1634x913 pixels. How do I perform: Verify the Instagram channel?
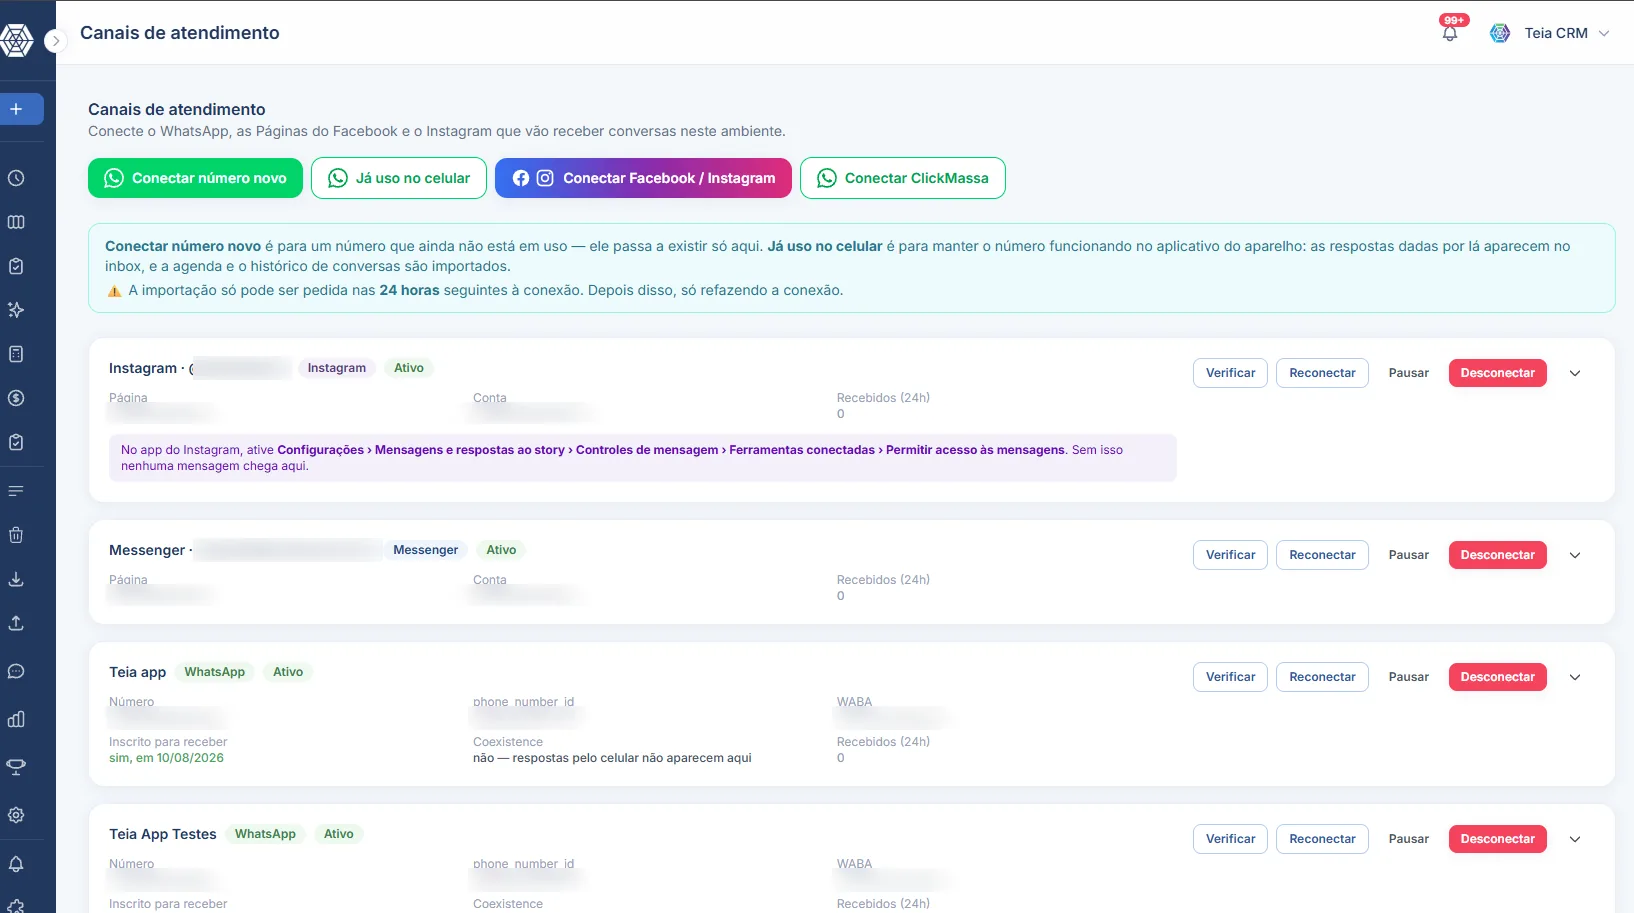tap(1230, 373)
